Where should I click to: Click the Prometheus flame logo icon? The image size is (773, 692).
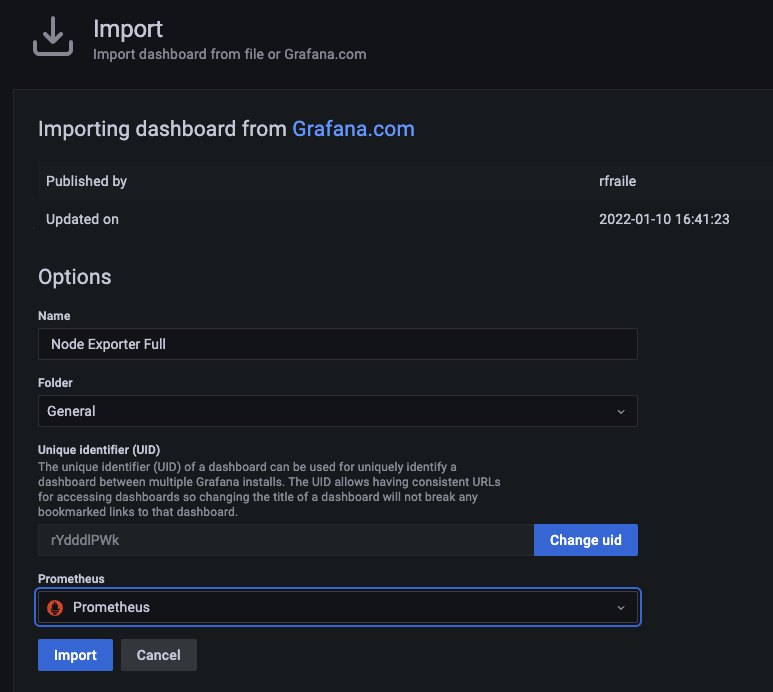click(x=55, y=607)
